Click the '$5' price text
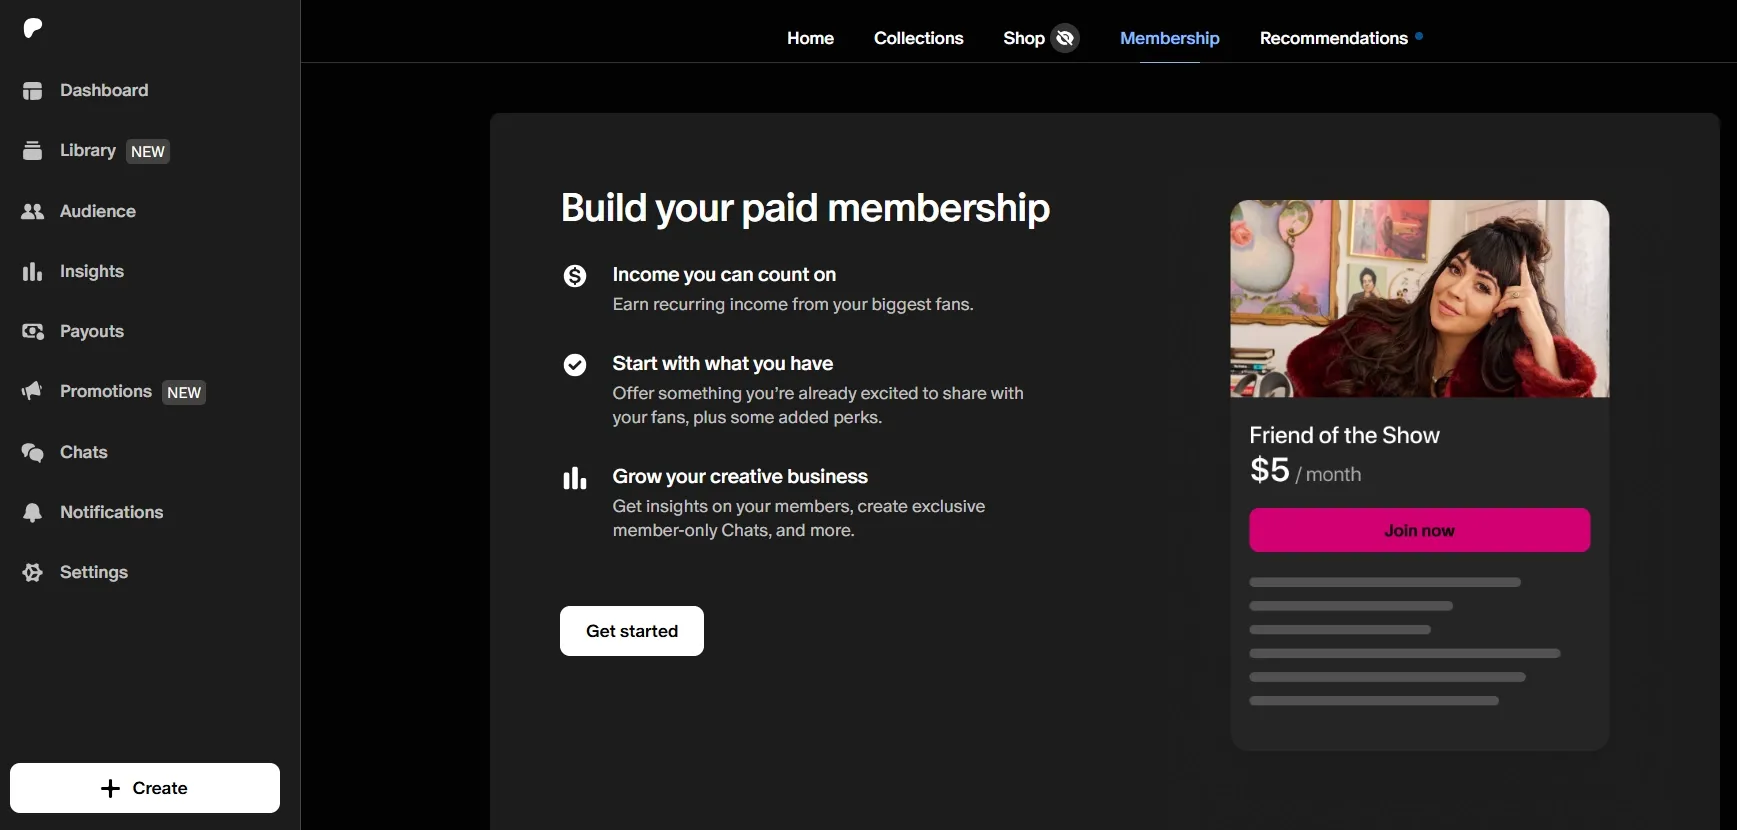This screenshot has height=830, width=1737. click(1269, 469)
